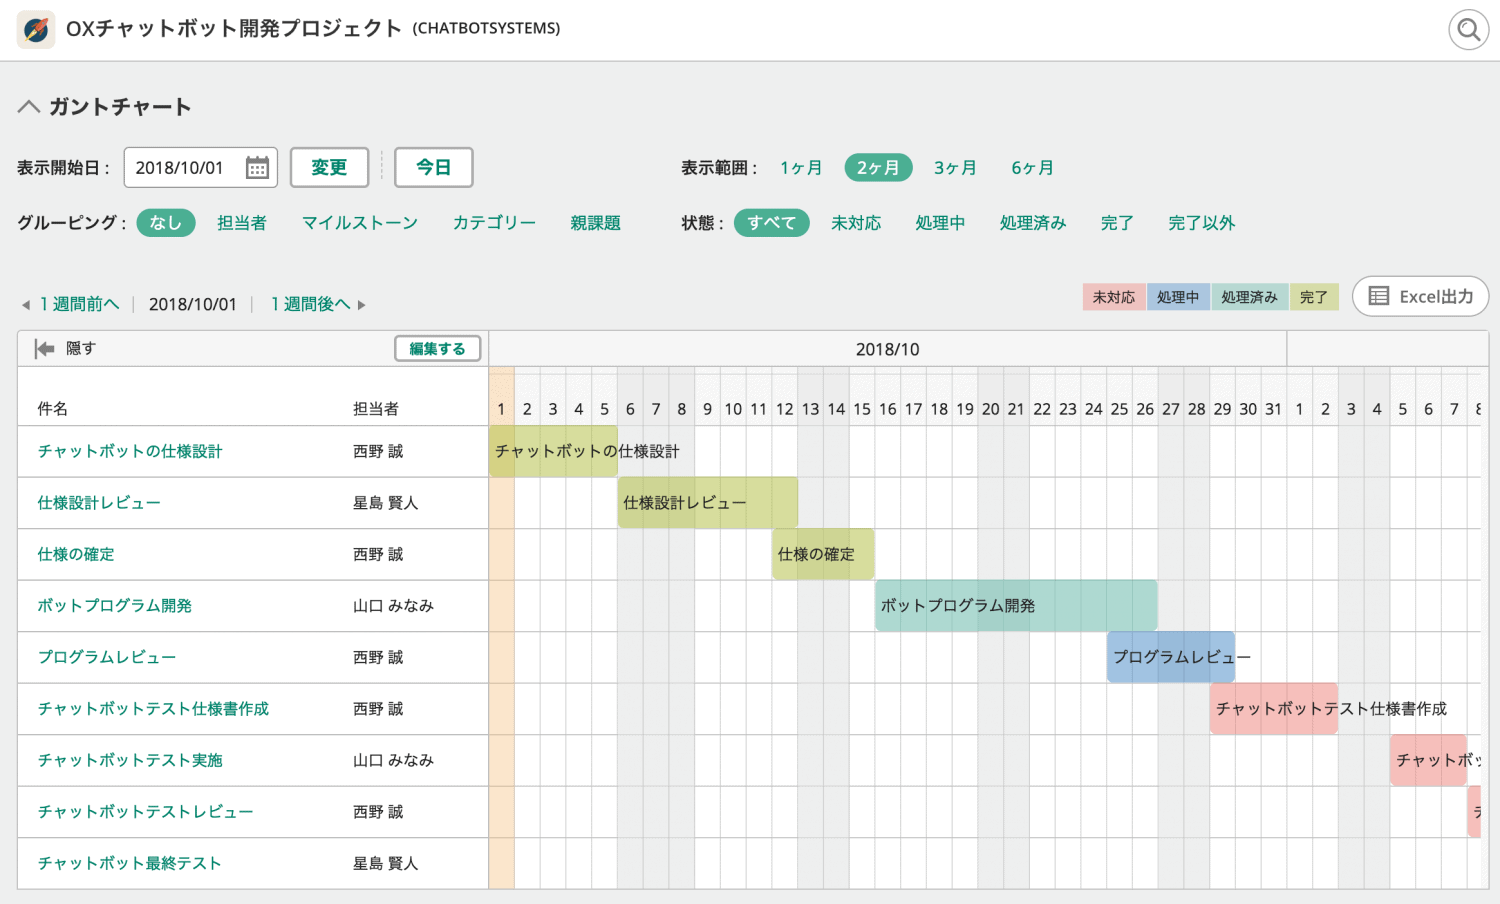This screenshot has height=904, width=1500.
Task: Click the 仕様設計レビュー Gantt bar
Action: (708, 503)
